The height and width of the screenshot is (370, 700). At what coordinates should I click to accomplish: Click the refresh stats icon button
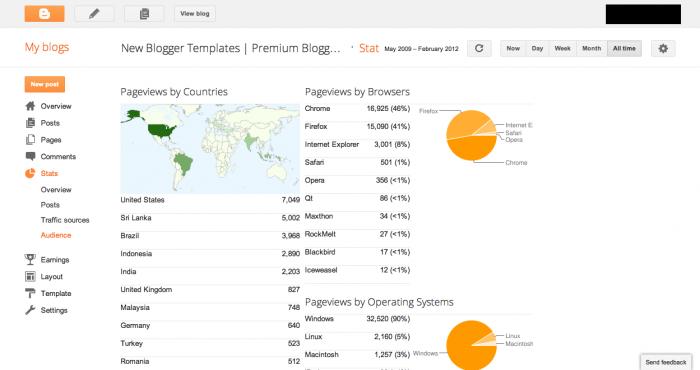tap(479, 48)
